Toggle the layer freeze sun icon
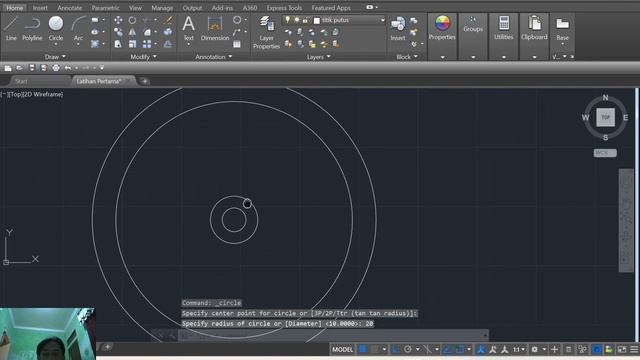Image resolution: width=640 pixels, height=360 pixels. coord(296,20)
